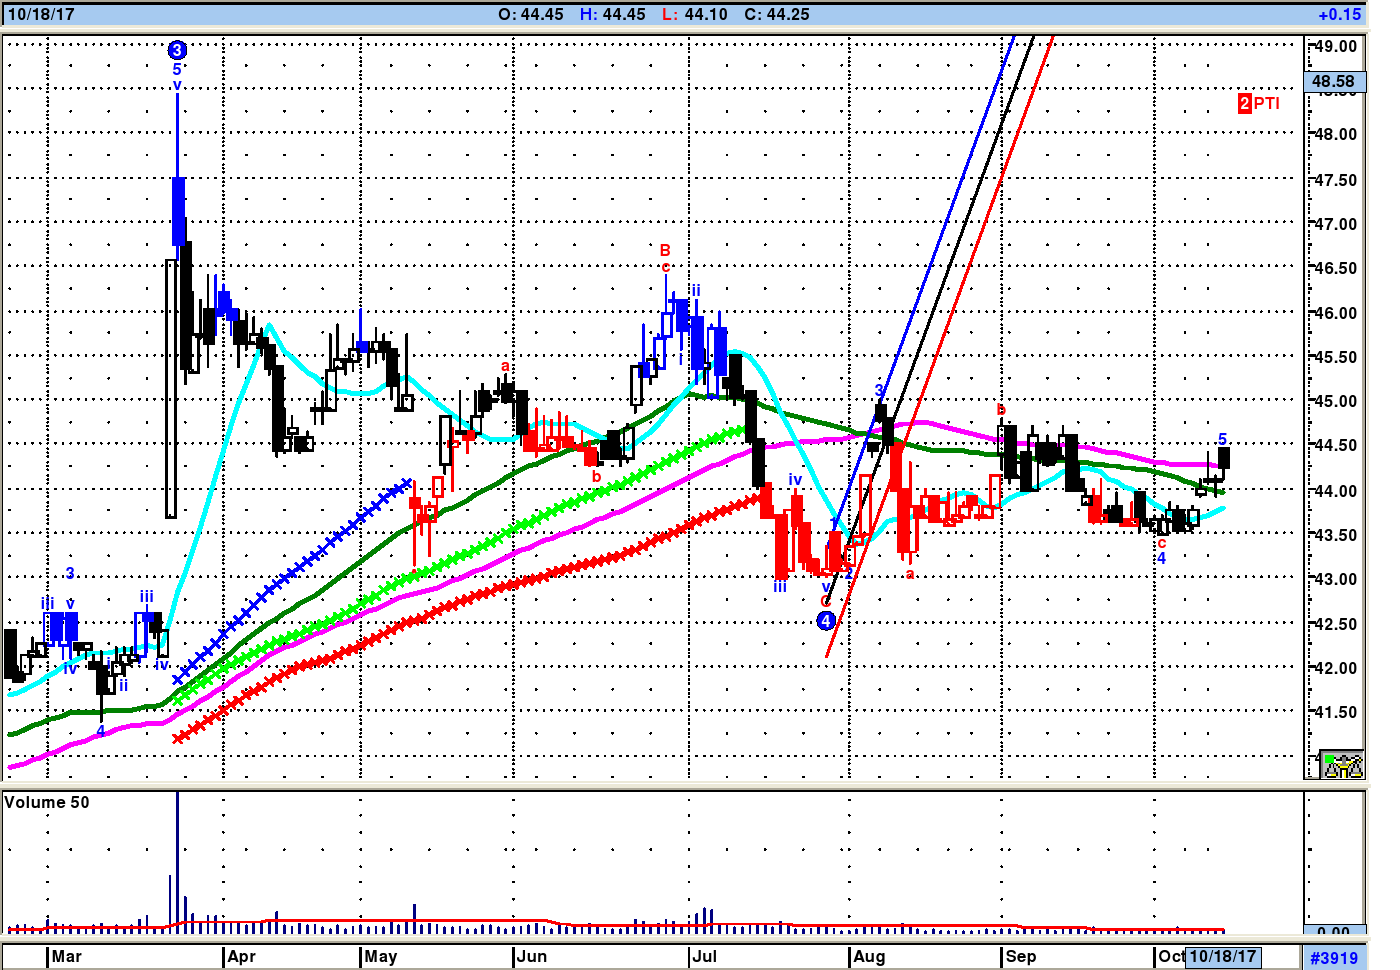Click the Volume 50 panel label

47,802
